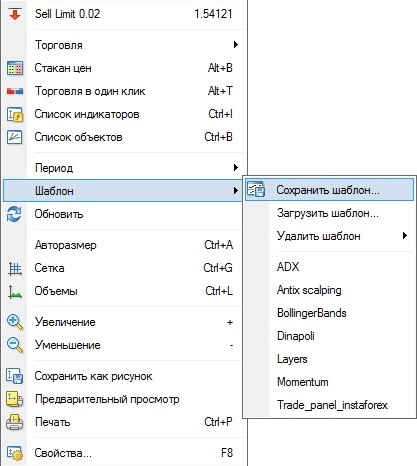This screenshot has width=417, height=466.
Task: Expand the Удалить шаблон submenu arrow
Action: [405, 236]
